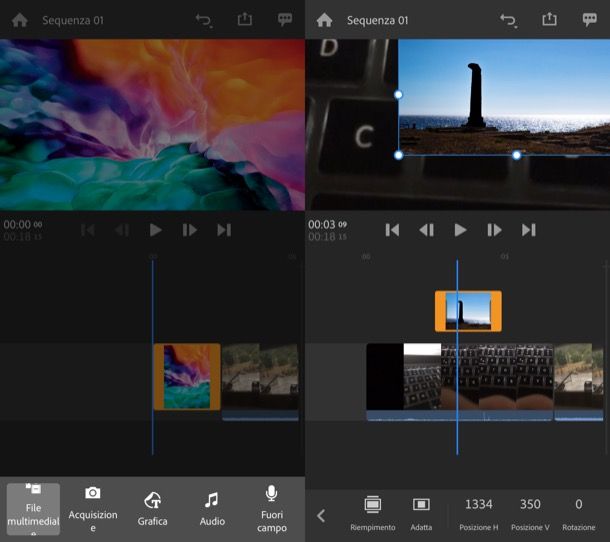Tap the 00:03 09 timecode
Viewport: 610px width, 542px height.
tap(327, 225)
